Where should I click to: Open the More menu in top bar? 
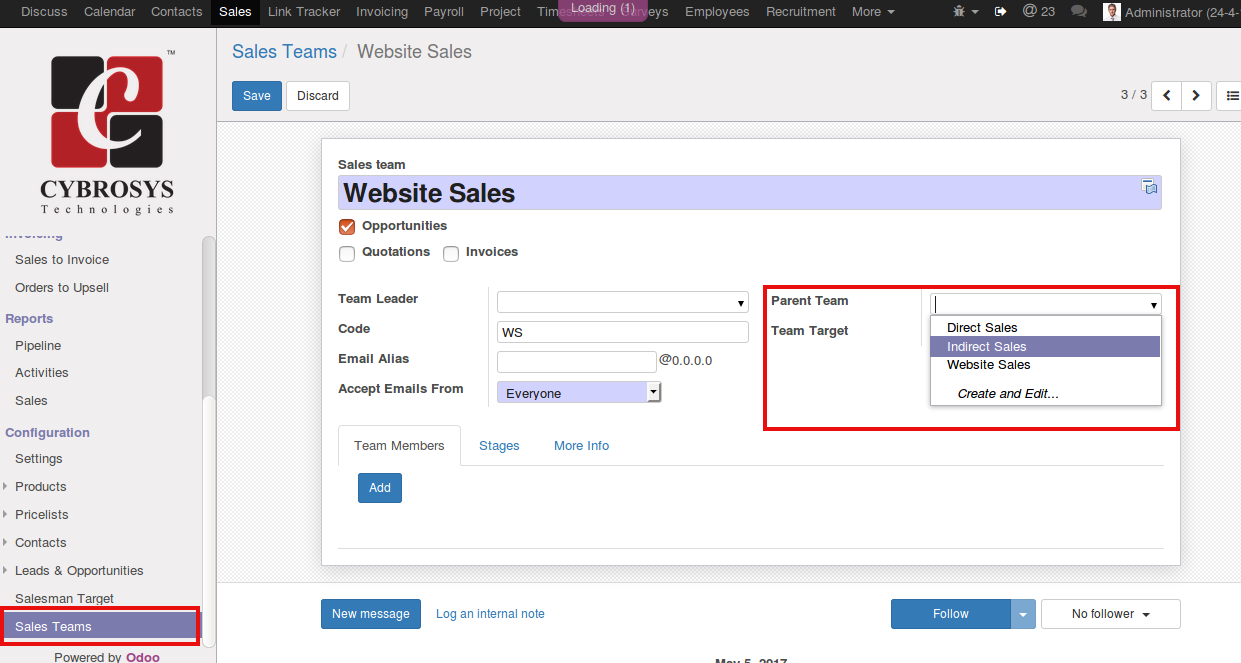coord(873,12)
